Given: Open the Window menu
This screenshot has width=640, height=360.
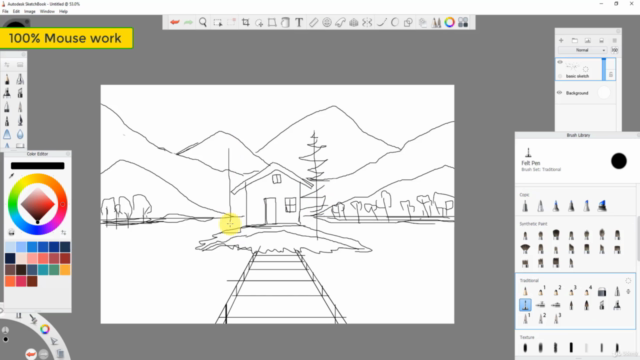Looking at the screenshot, I should pyautogui.click(x=47, y=11).
